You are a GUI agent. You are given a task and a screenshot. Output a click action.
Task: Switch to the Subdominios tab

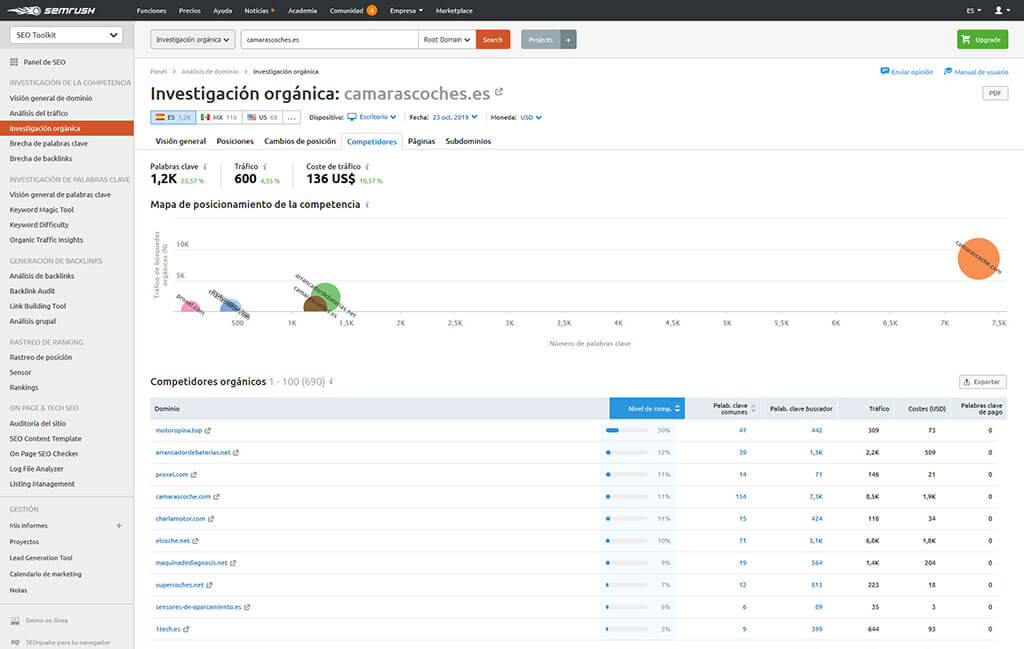coord(468,141)
